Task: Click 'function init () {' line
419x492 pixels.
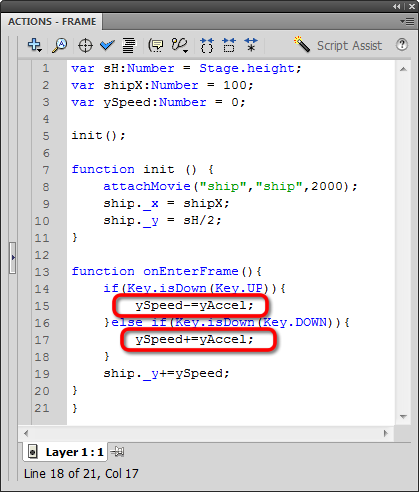Action: pyautogui.click(x=143, y=169)
